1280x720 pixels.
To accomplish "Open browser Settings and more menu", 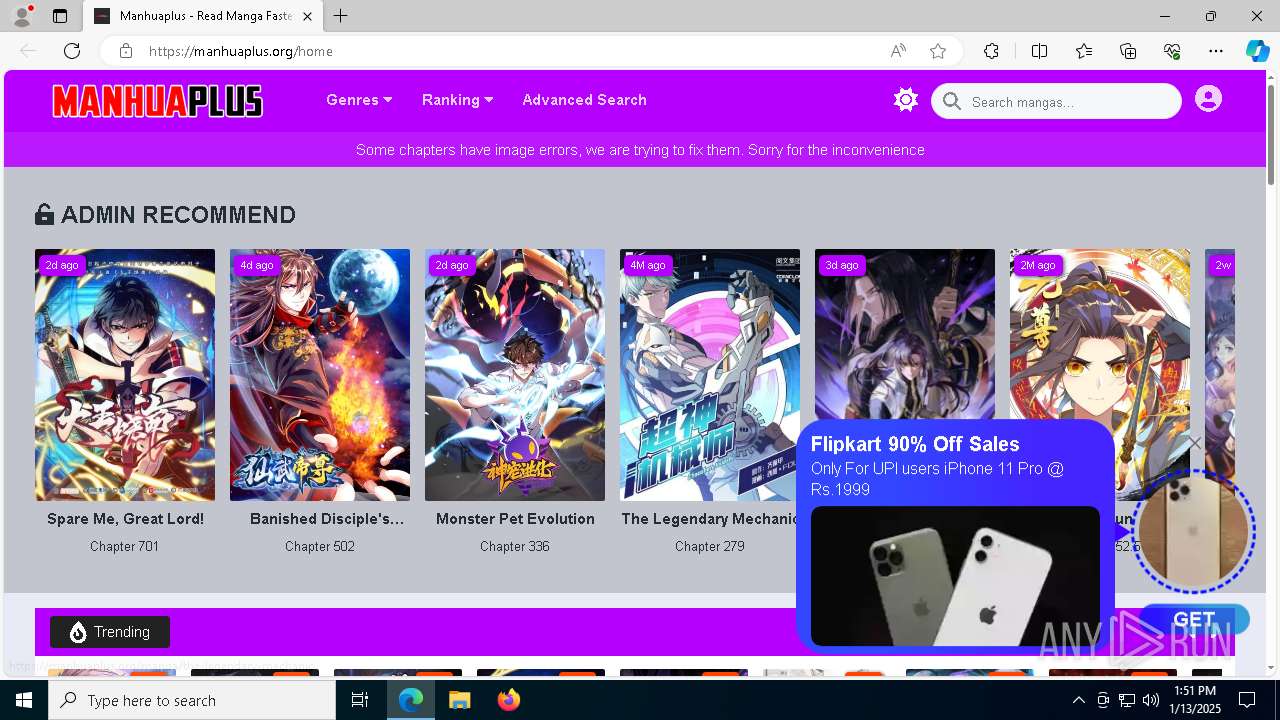I will click(x=1216, y=51).
